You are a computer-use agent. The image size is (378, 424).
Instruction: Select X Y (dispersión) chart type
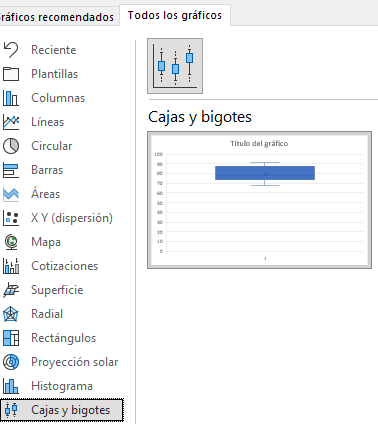click(x=72, y=218)
